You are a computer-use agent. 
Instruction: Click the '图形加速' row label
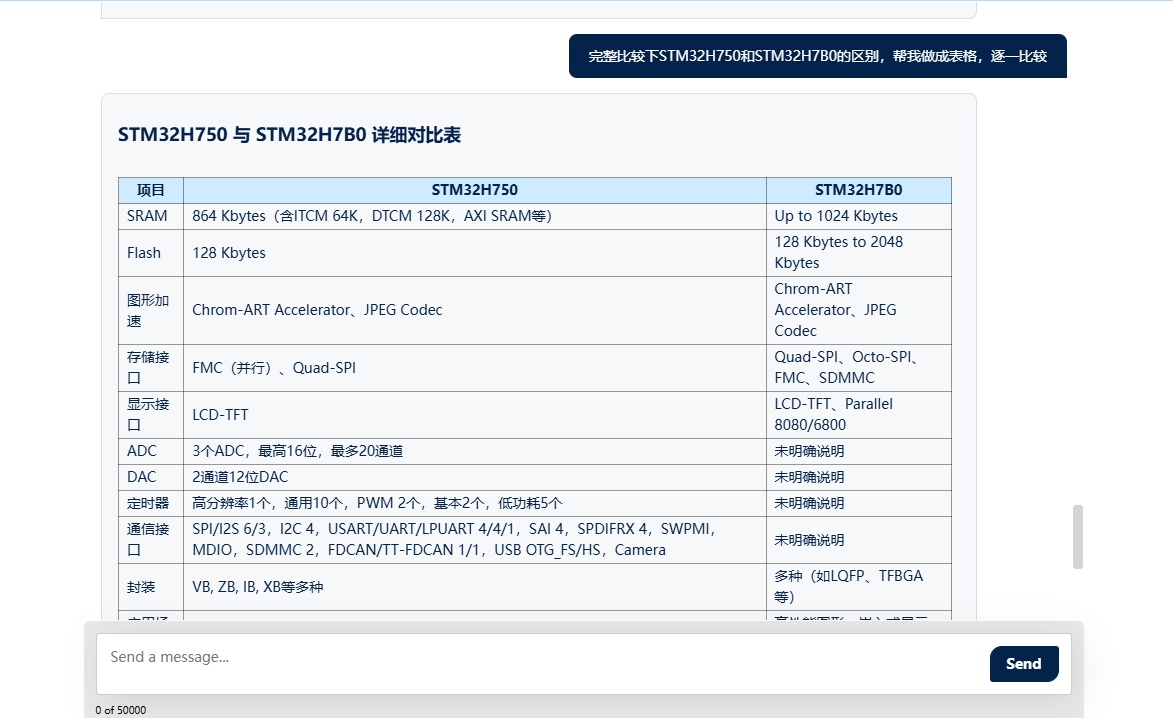coord(148,310)
